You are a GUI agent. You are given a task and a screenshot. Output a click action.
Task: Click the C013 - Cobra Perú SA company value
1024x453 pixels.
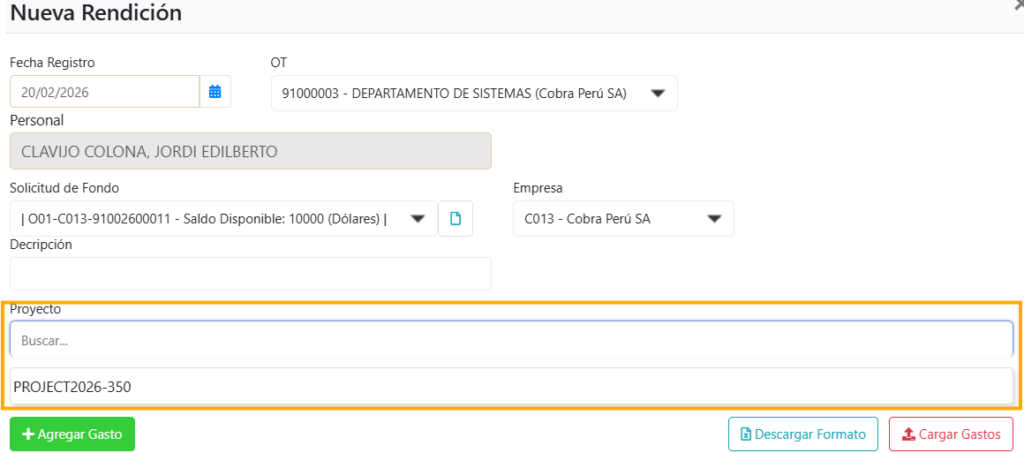(x=587, y=219)
